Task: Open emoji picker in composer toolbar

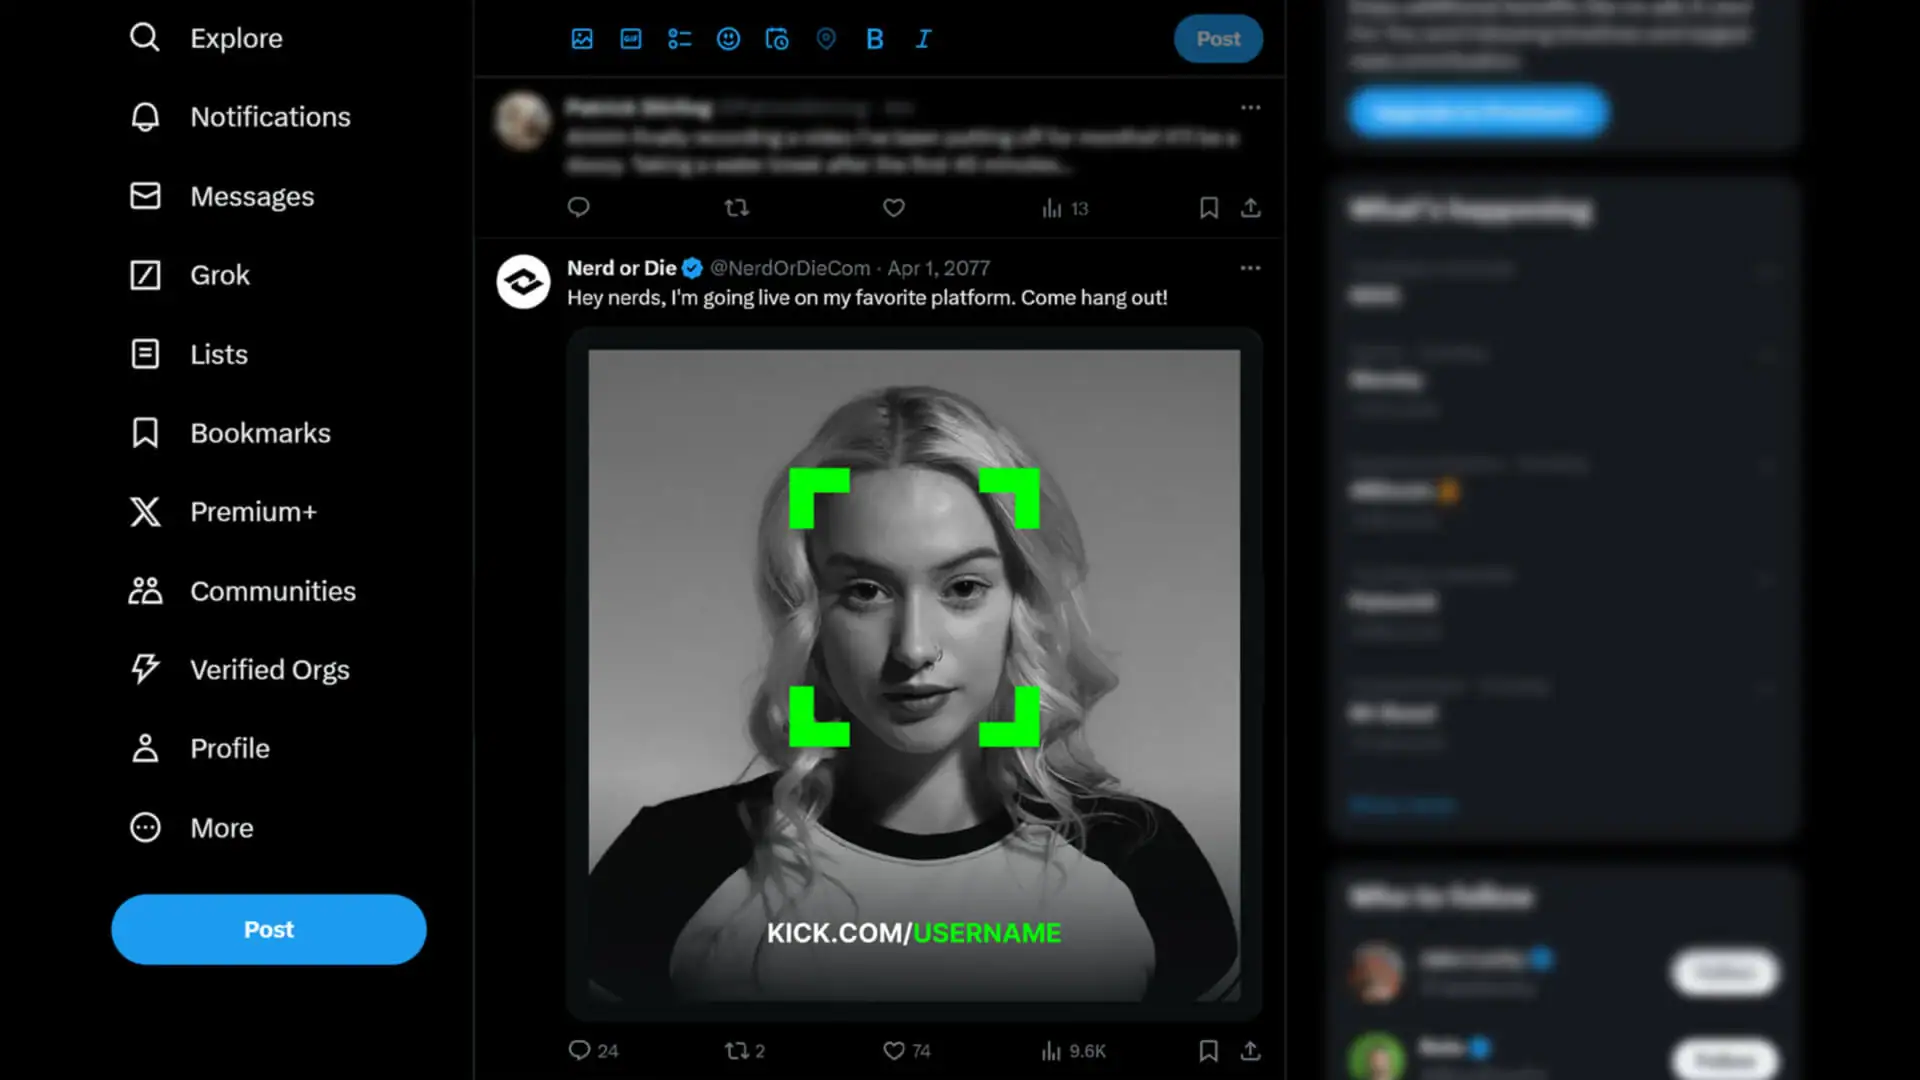Action: pyautogui.click(x=729, y=39)
